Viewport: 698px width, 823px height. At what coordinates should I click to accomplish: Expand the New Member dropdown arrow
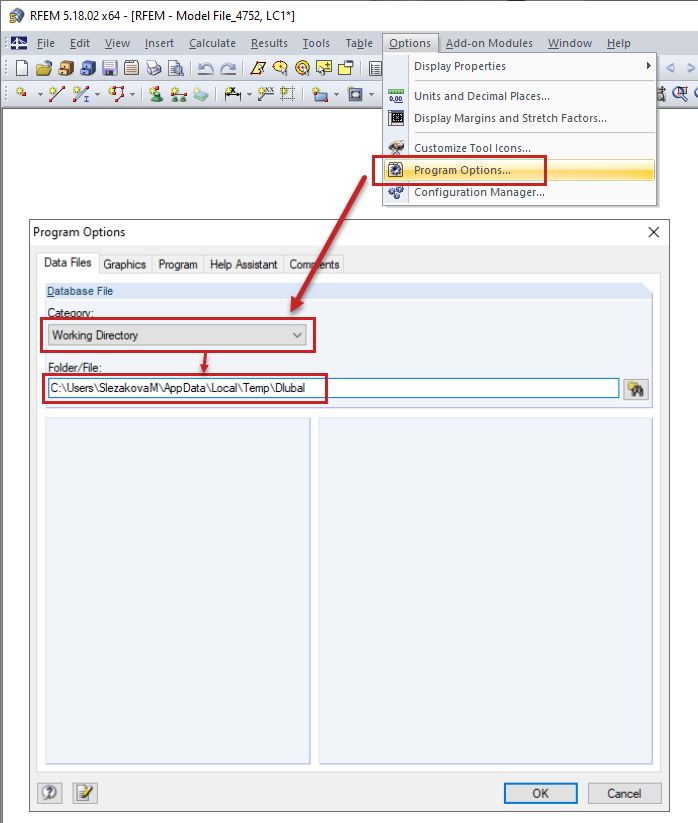pyautogui.click(x=97, y=94)
